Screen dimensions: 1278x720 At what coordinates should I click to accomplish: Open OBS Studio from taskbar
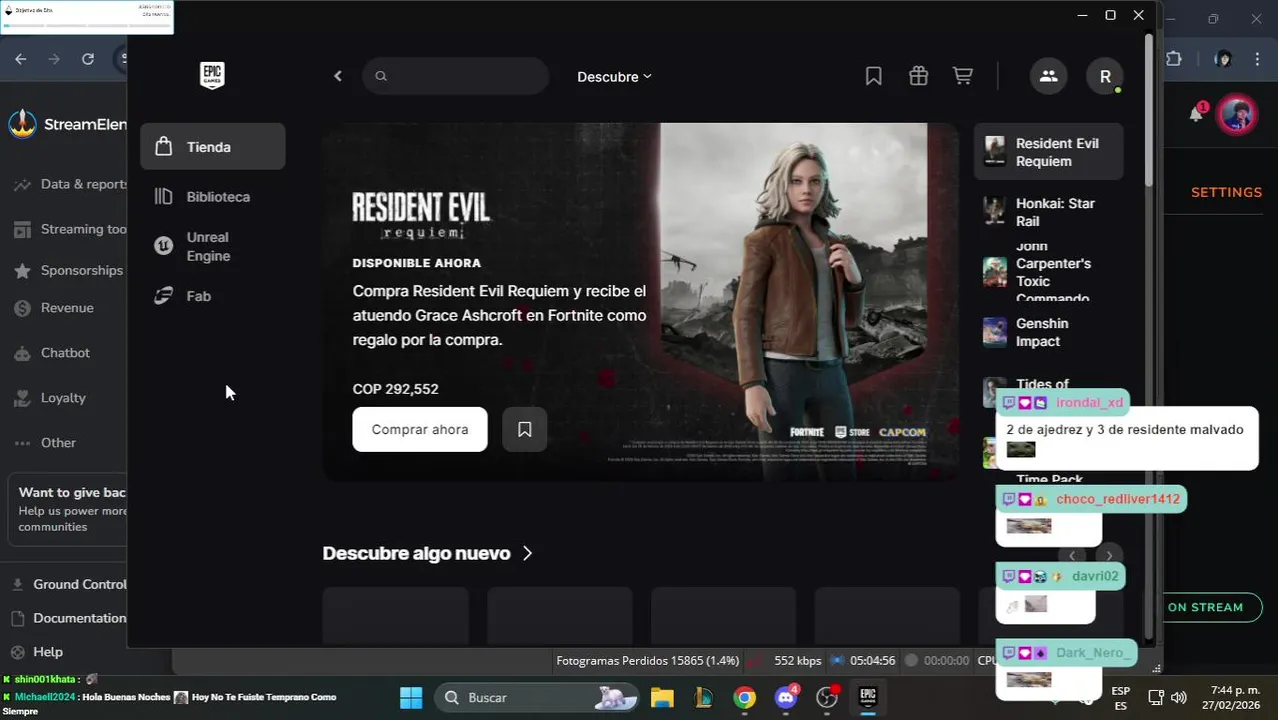click(827, 697)
